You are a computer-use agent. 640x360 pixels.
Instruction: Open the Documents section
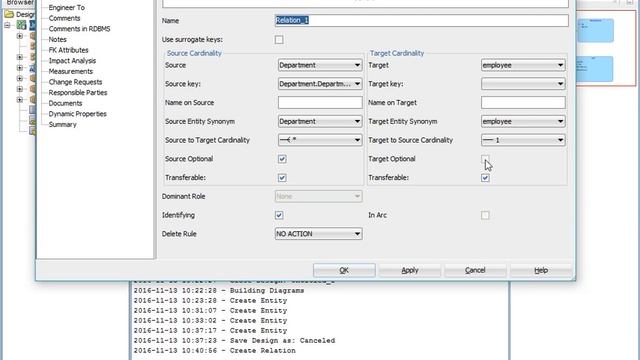[65, 103]
